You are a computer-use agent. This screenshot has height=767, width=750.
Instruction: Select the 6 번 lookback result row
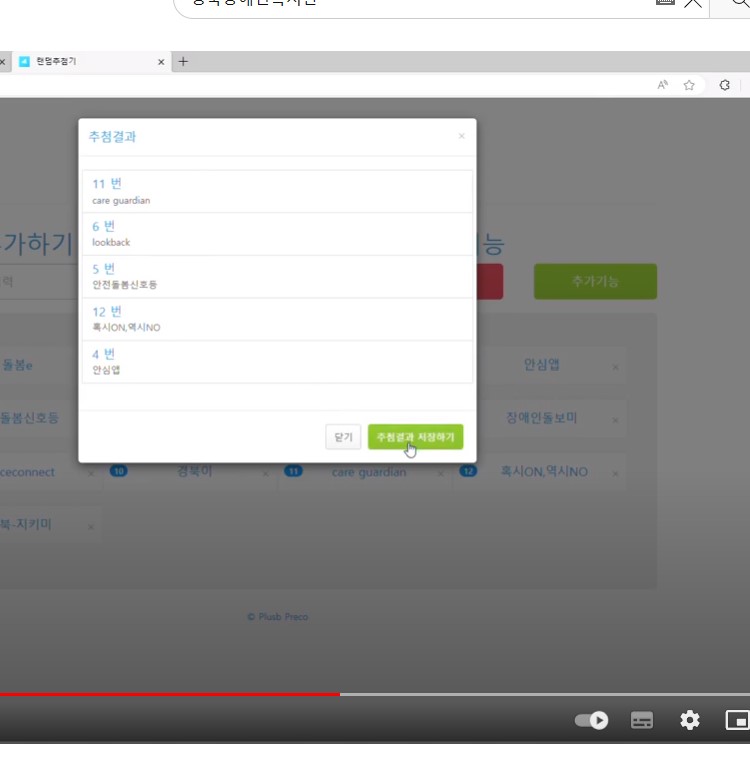[277, 234]
